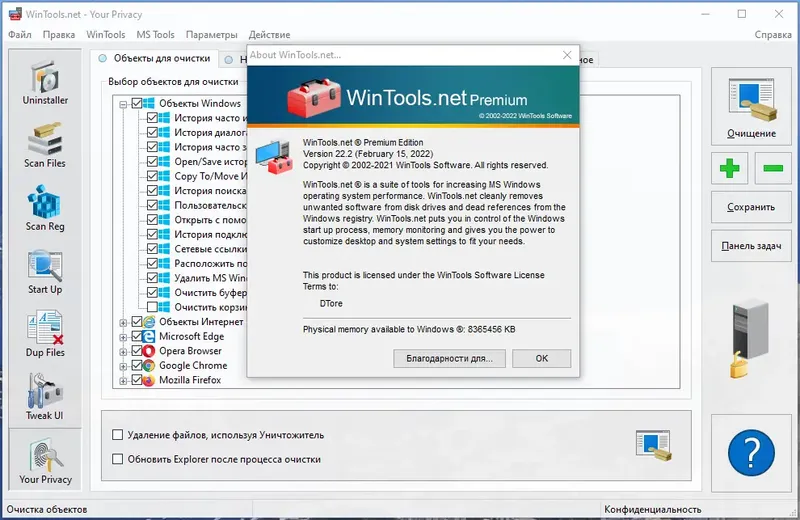Expand the Opera Browser node

123,352
